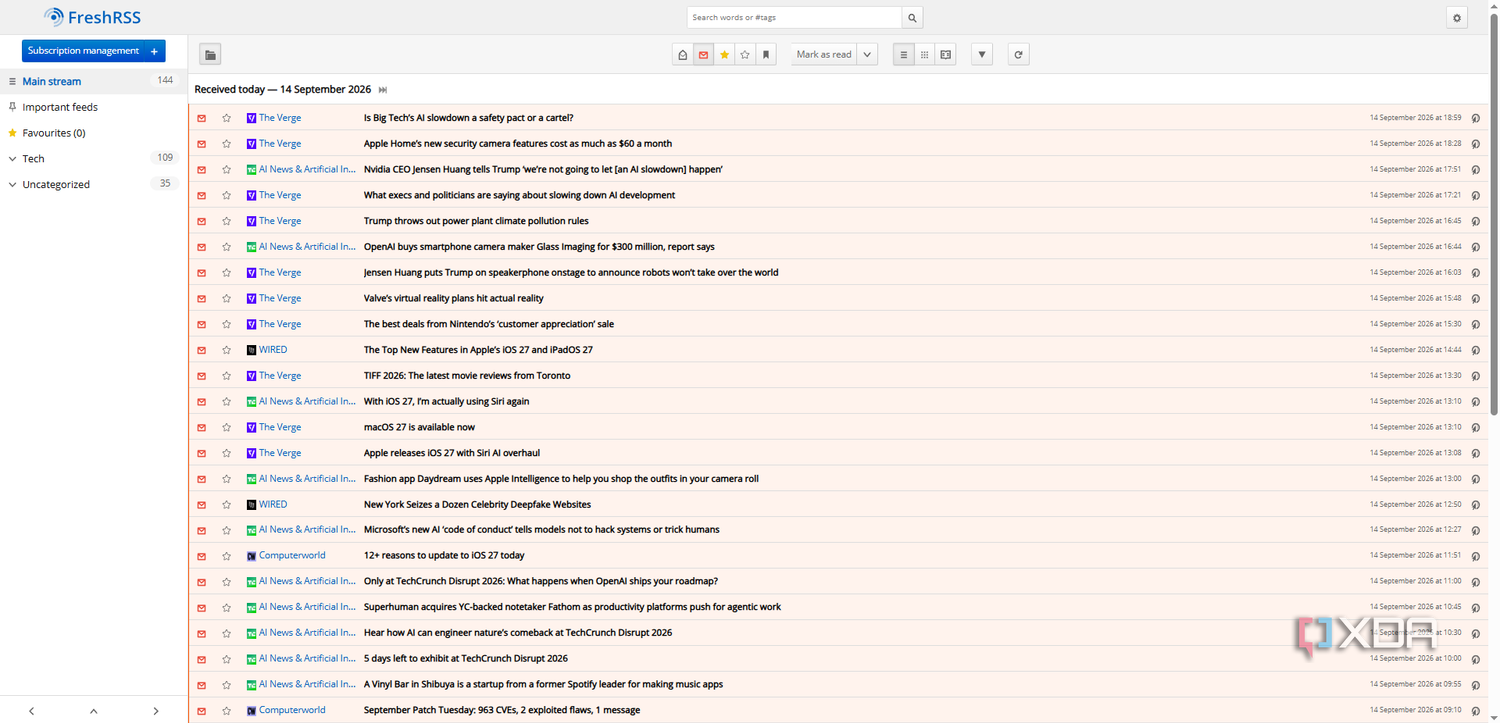Viewport: 1500px width, 723px height.
Task: Click the link icon on 'Valve's virtual reality plans' row
Action: [x=1475, y=299]
